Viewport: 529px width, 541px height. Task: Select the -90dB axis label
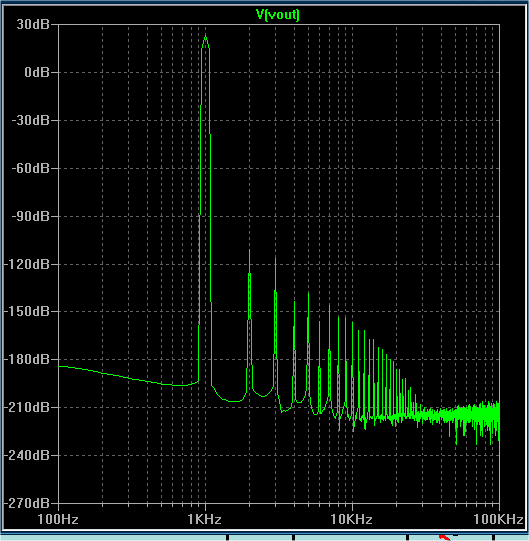(x=31, y=216)
